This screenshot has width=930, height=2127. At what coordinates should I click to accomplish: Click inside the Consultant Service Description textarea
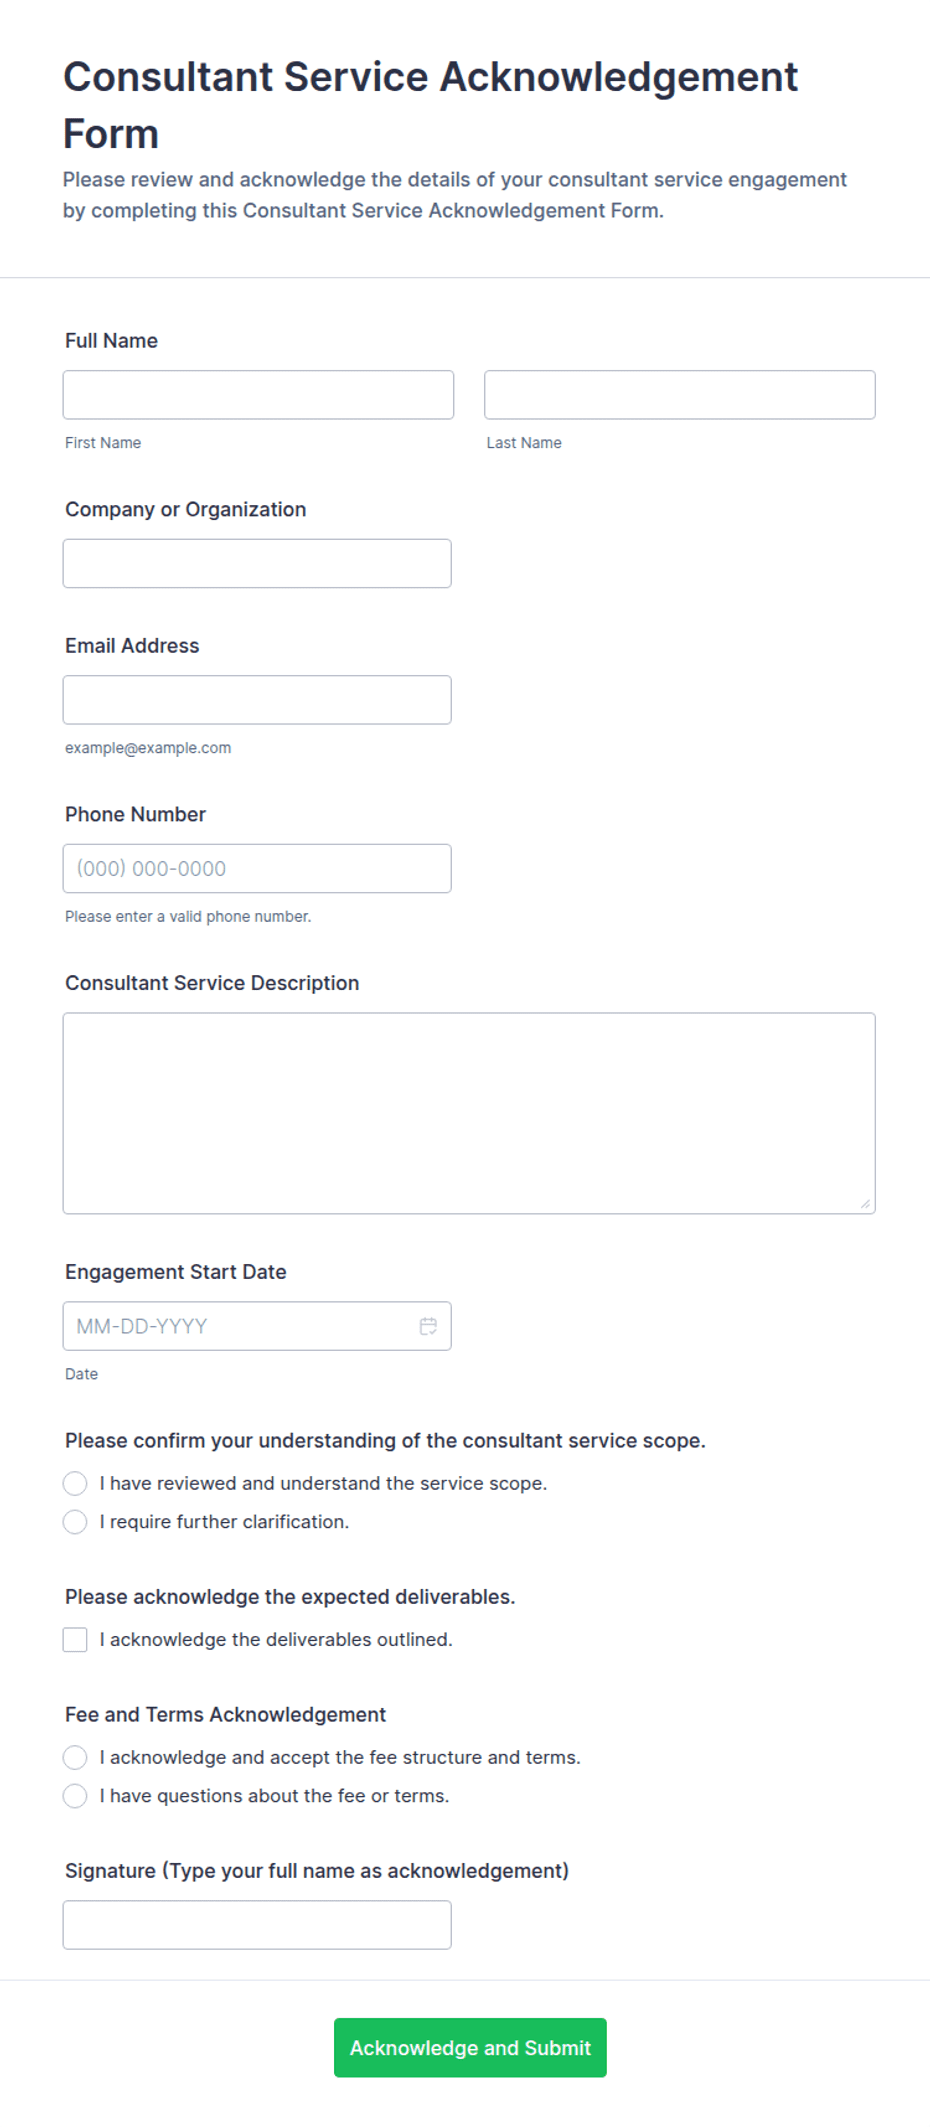tap(469, 1114)
